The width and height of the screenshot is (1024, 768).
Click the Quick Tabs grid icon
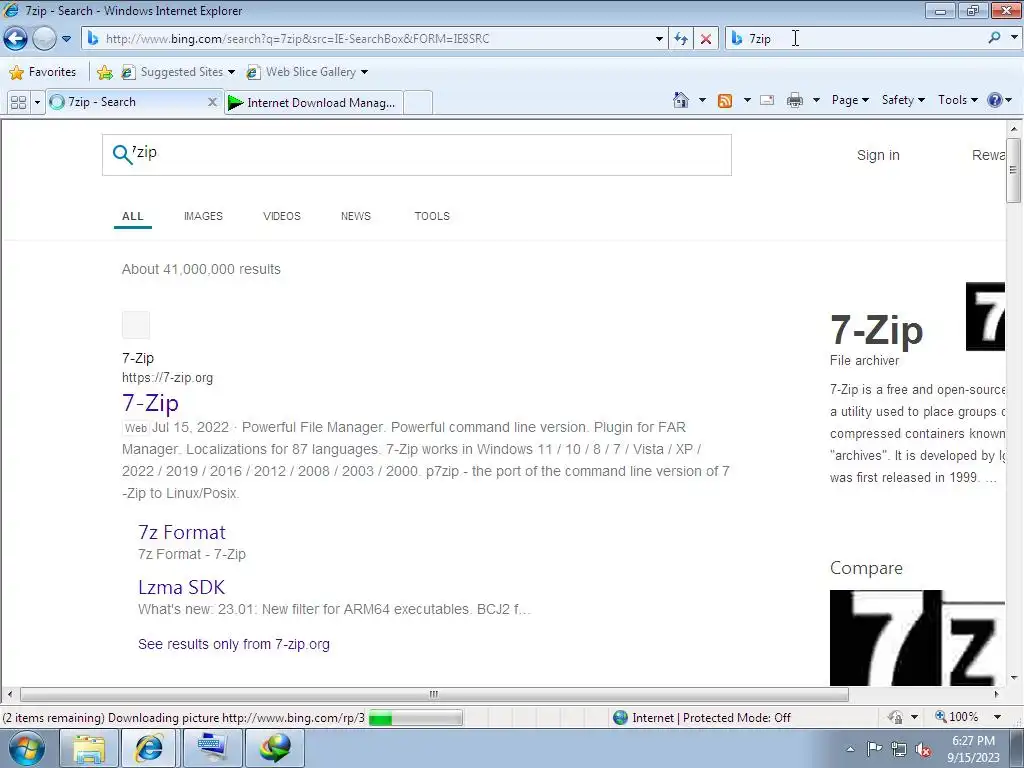(18, 103)
